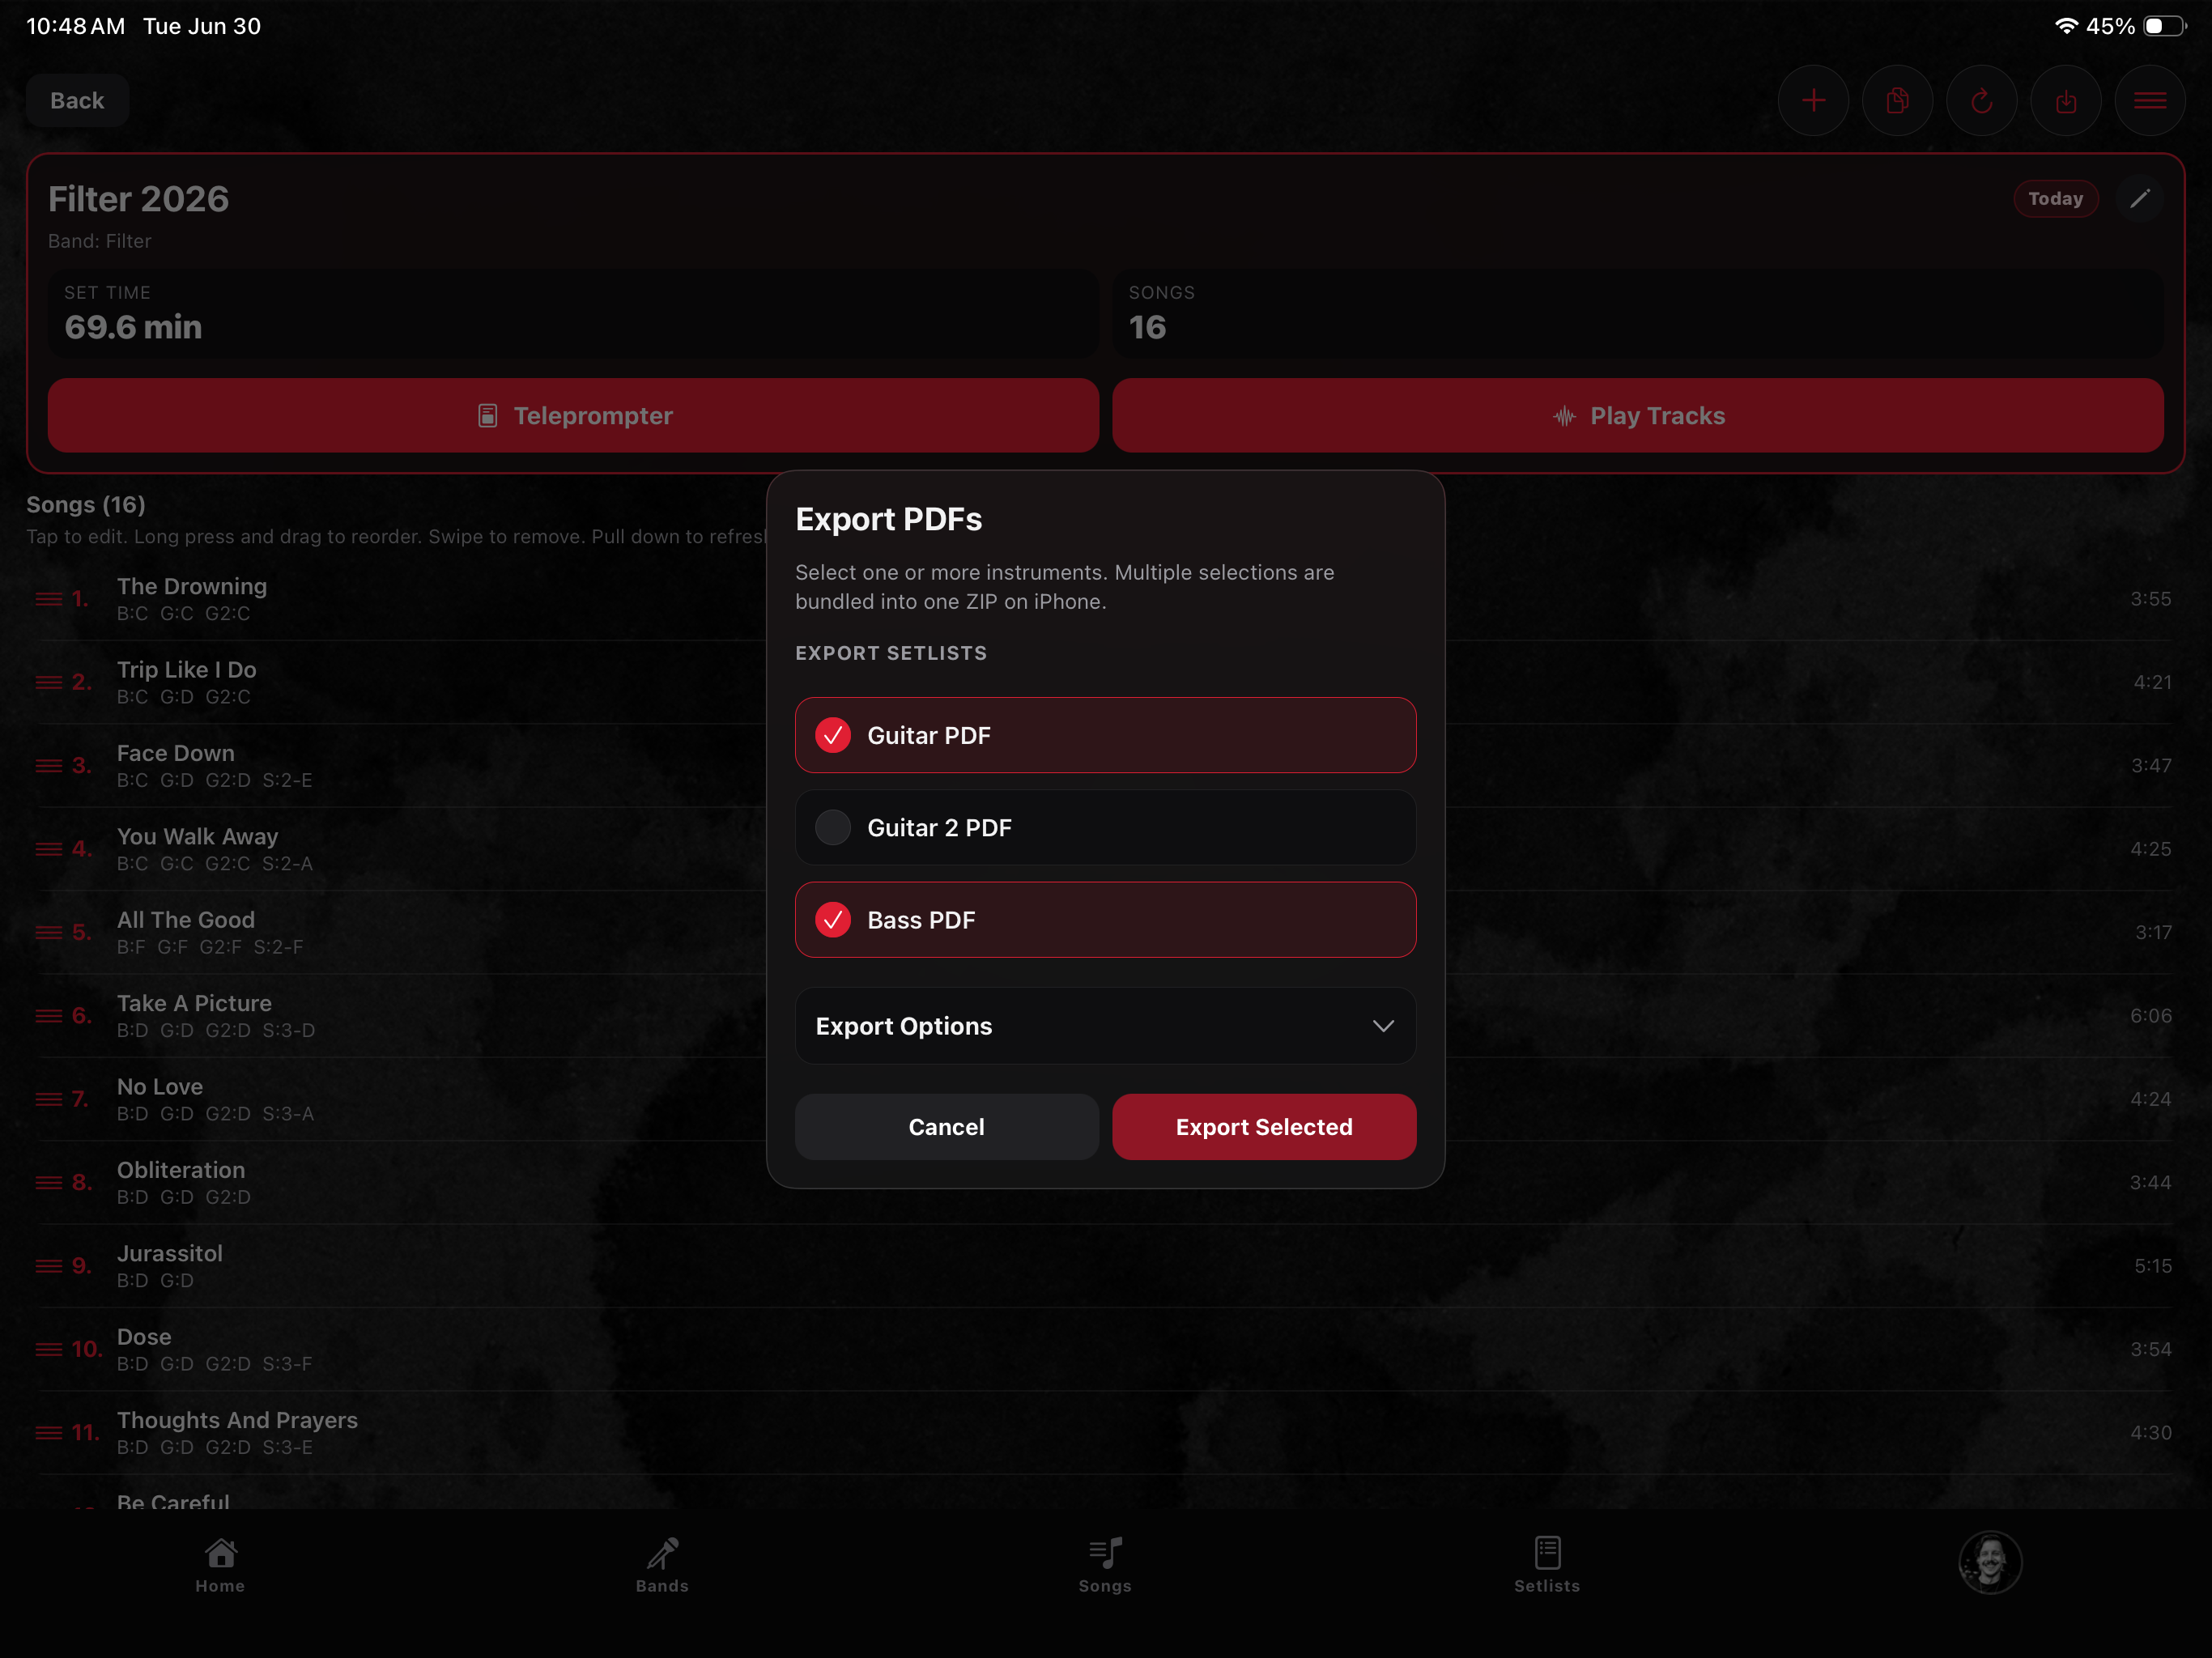The image size is (2212, 1658).
Task: Open the hamburger menu icon top right
Action: [2149, 101]
